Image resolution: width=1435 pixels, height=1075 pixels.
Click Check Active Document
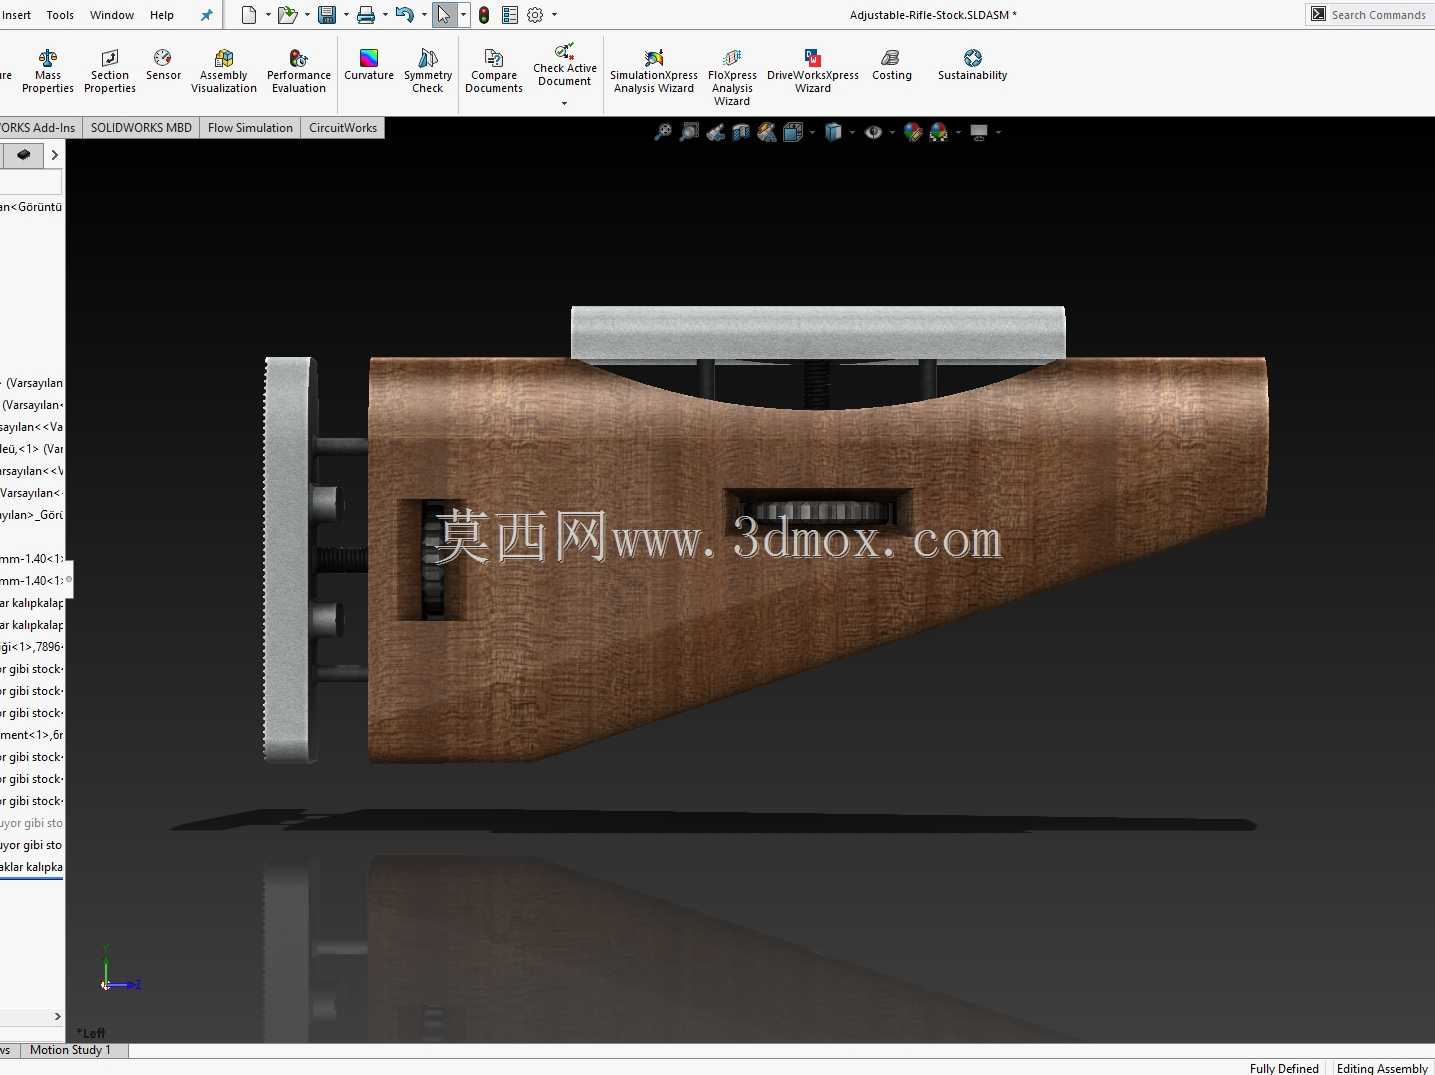565,65
